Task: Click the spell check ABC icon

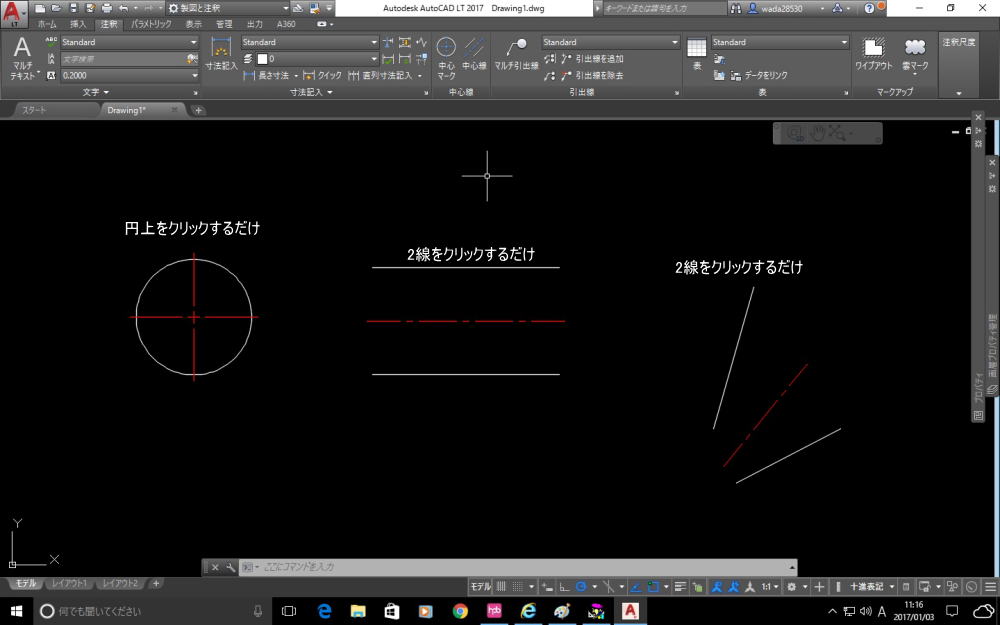Action: click(51, 42)
